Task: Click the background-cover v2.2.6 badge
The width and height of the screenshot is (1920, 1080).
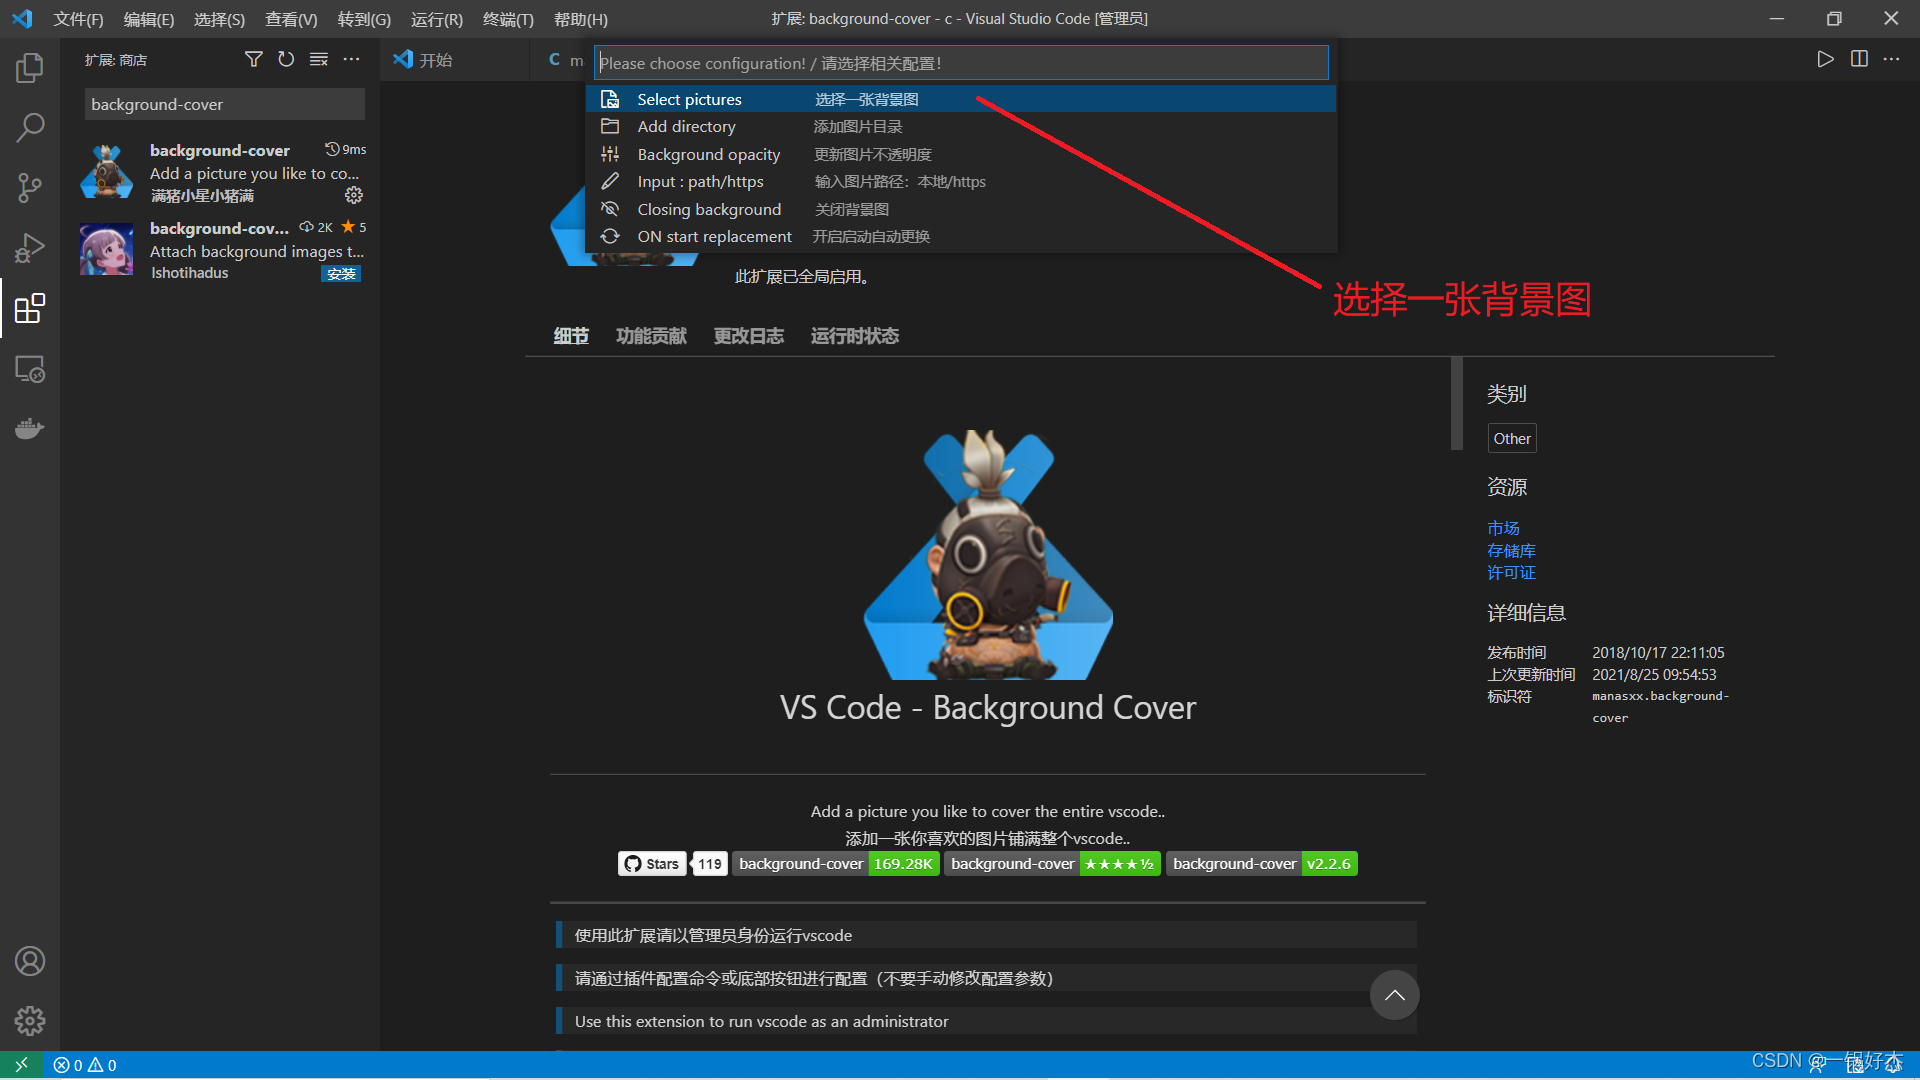Action: [1262, 864]
